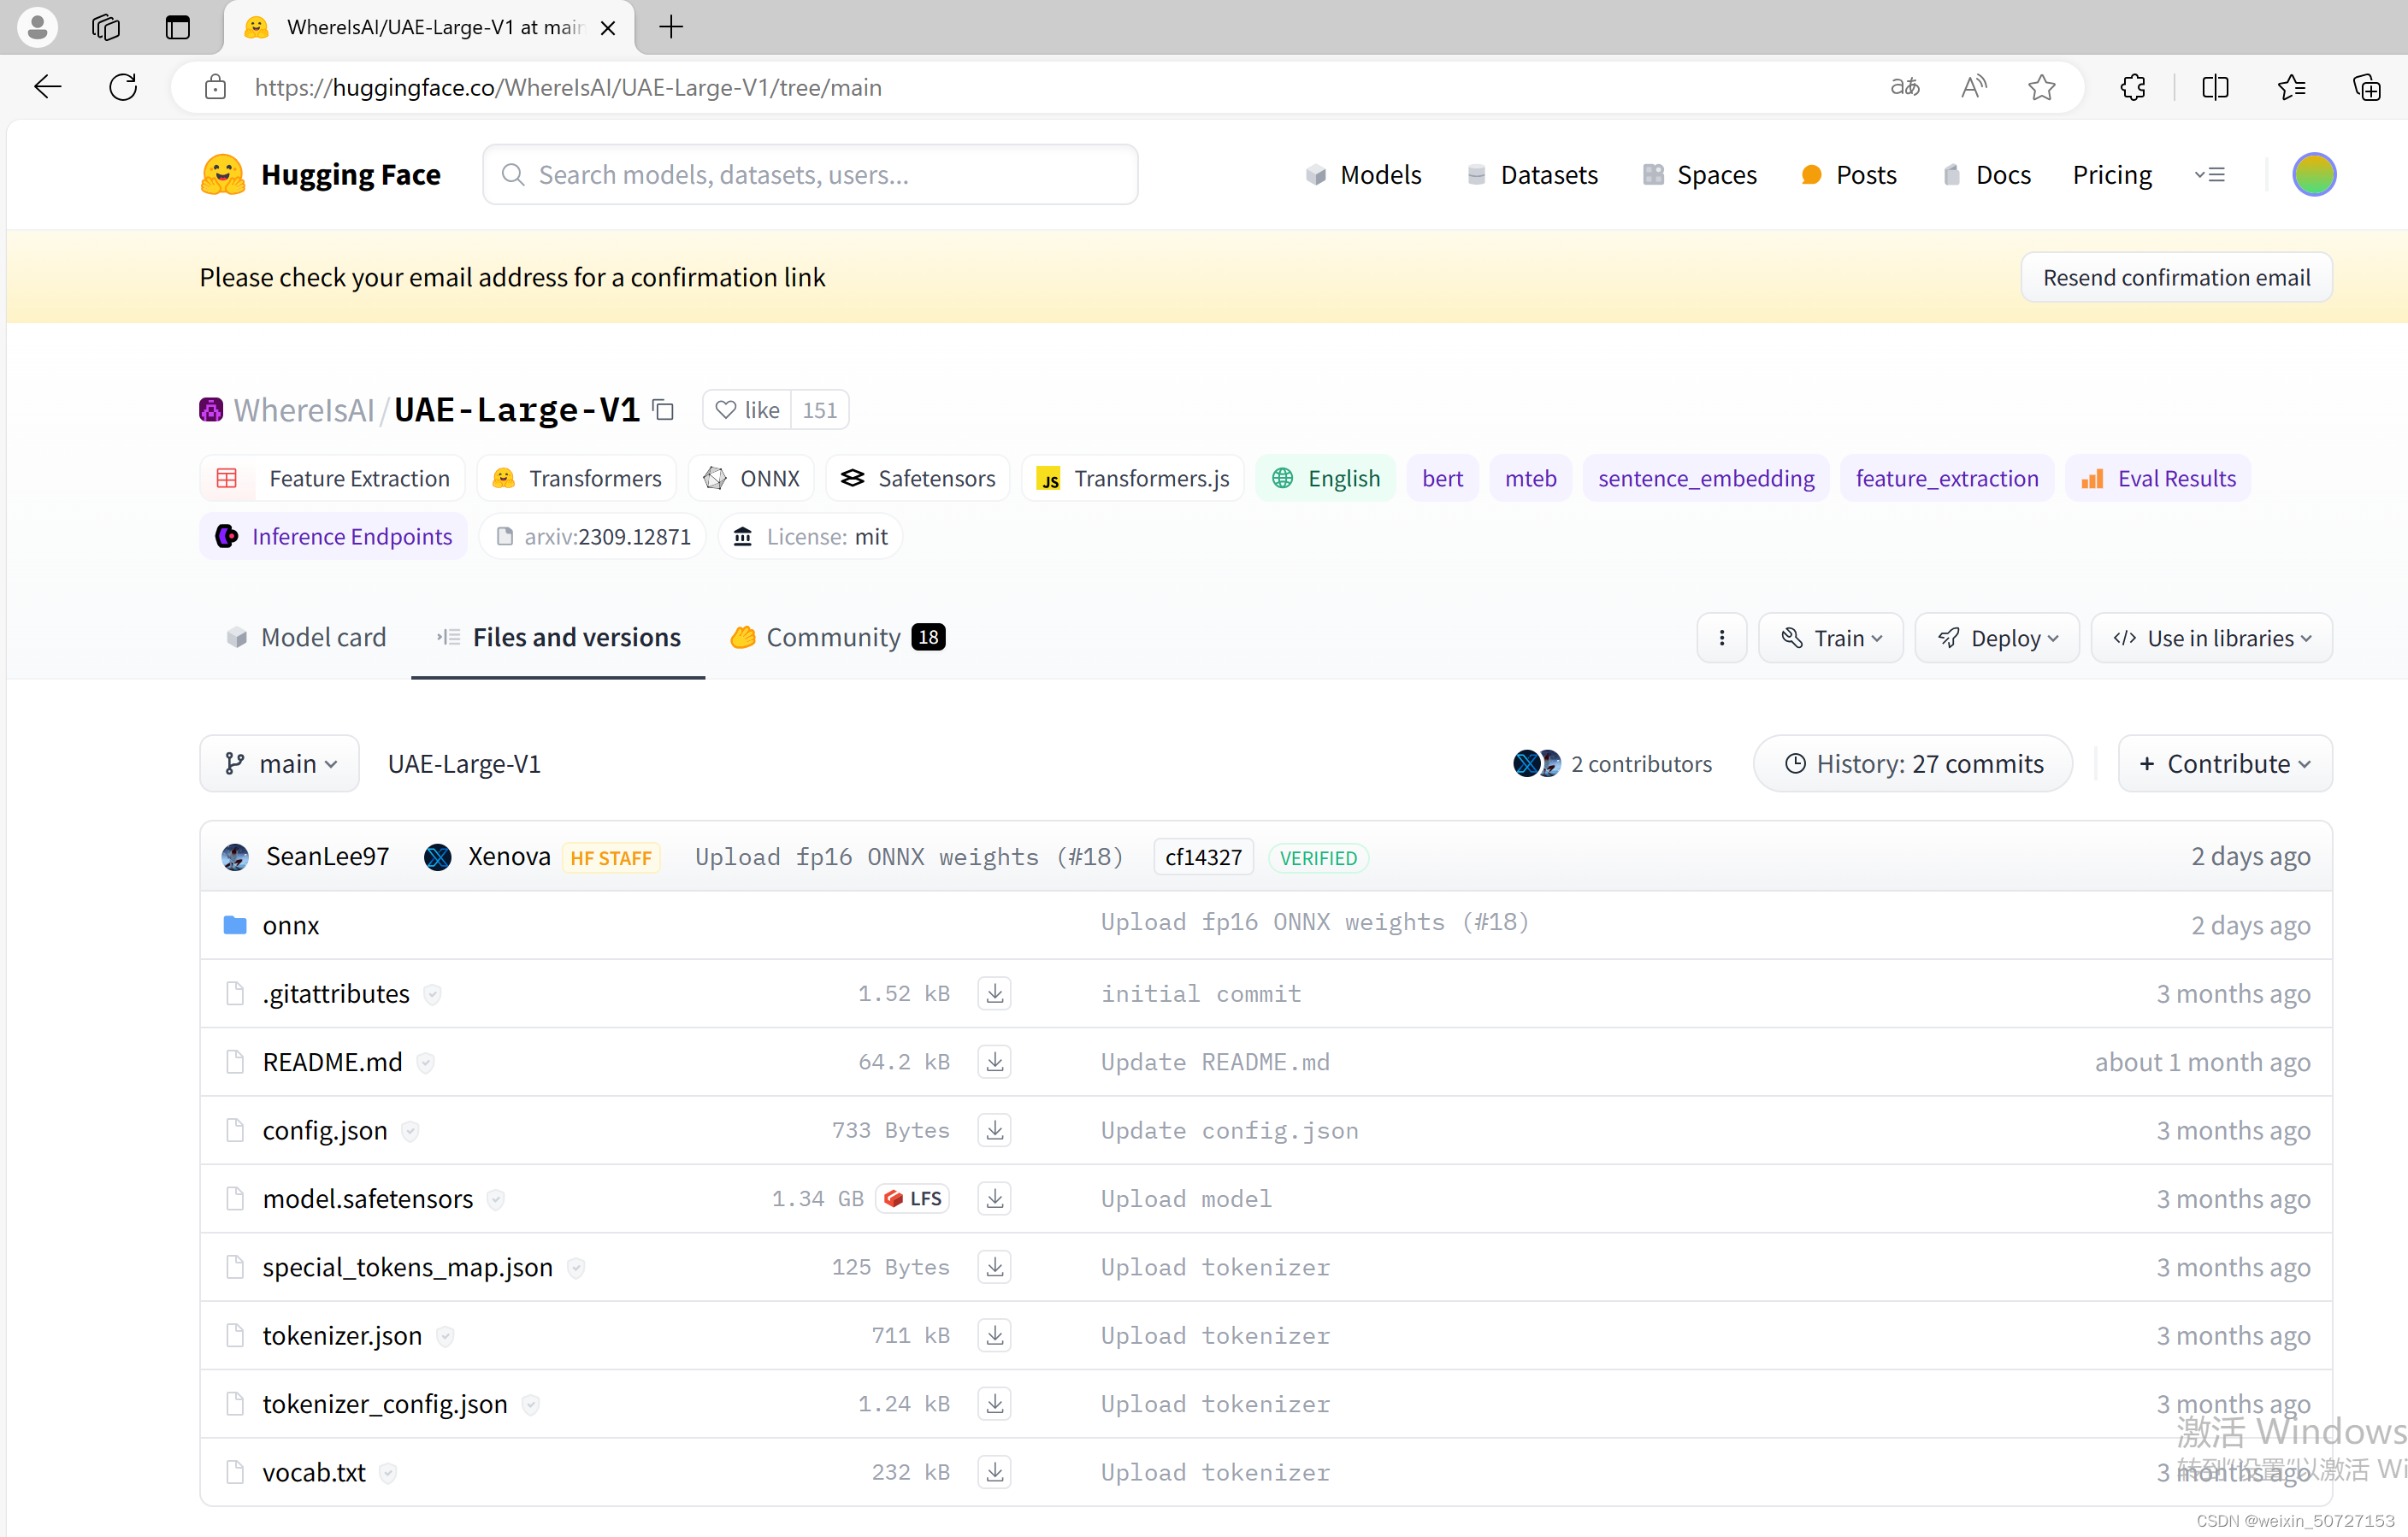This screenshot has height=1537, width=2408.
Task: Click the browser refresh icon
Action: [x=123, y=87]
